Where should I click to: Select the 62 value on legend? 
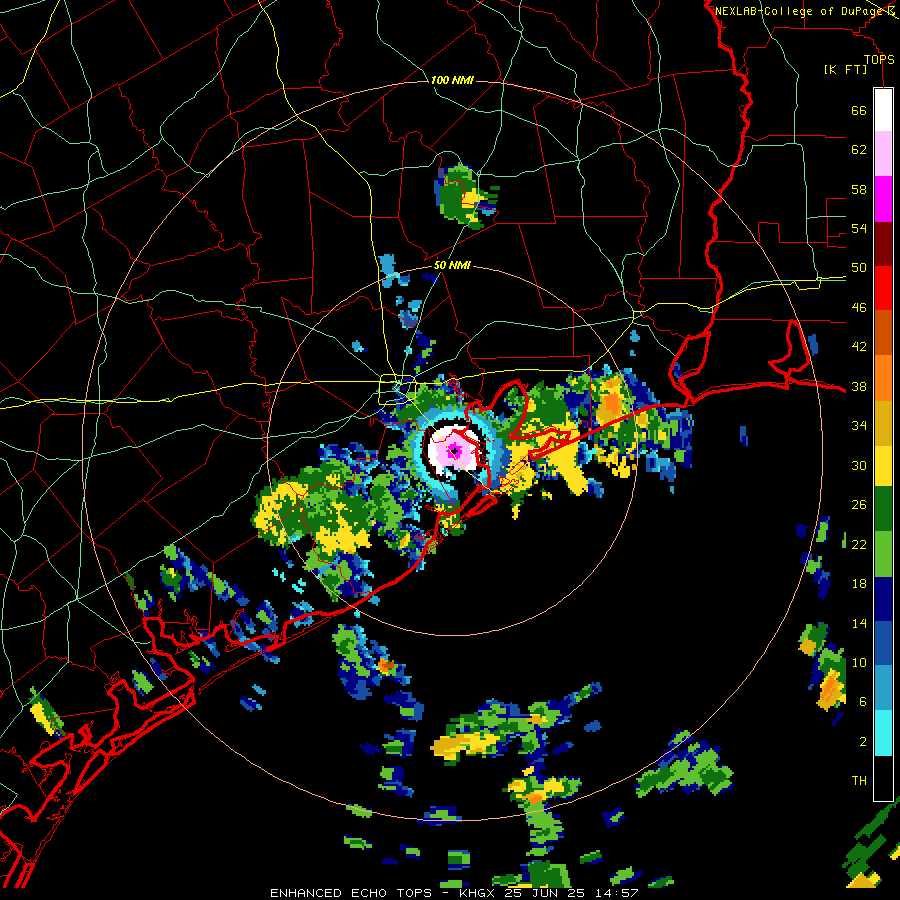[859, 149]
